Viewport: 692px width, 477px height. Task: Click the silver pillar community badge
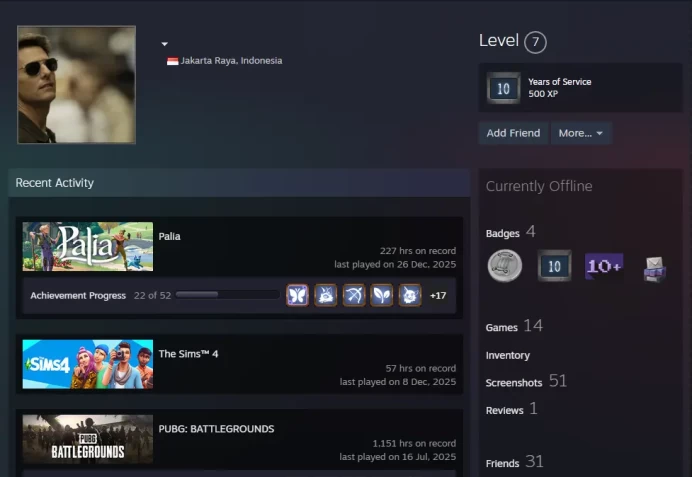(504, 266)
